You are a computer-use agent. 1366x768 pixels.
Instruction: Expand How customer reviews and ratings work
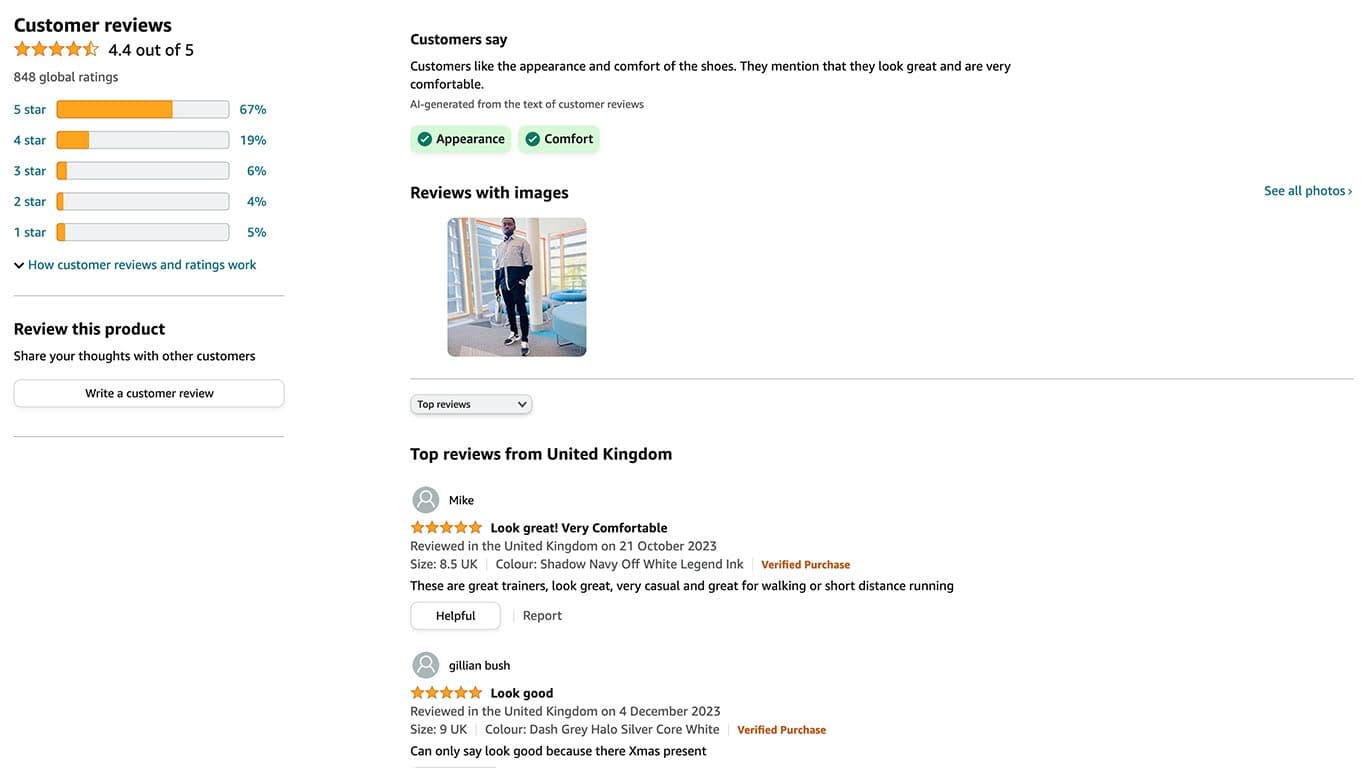tap(135, 265)
